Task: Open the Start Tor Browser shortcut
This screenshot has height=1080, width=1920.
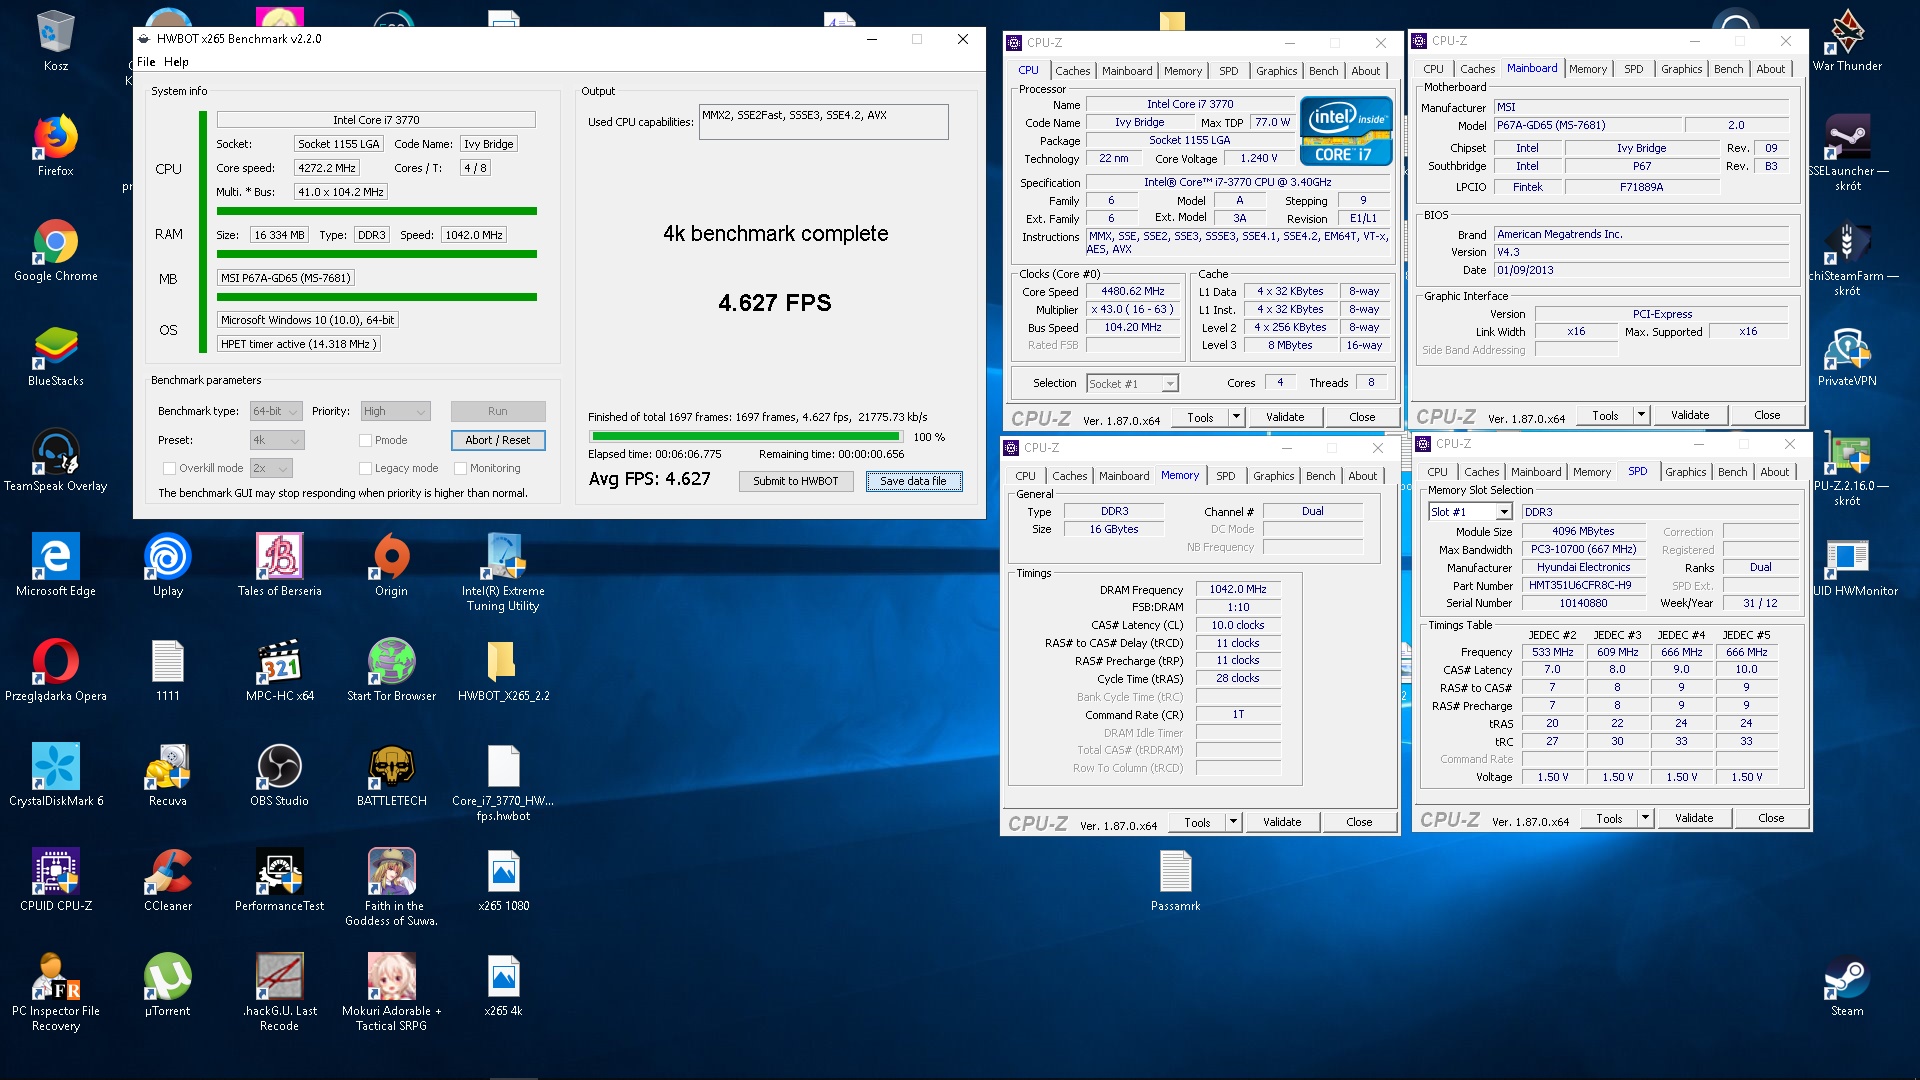Action: click(x=392, y=671)
